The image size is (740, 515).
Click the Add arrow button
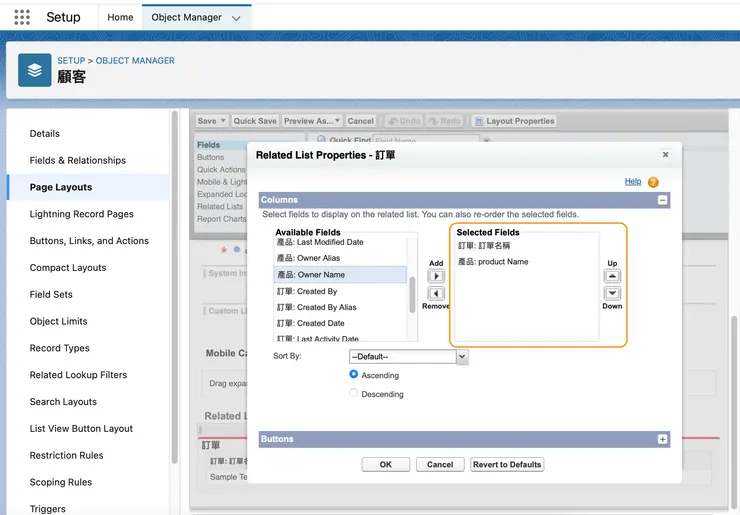pyautogui.click(x=436, y=276)
